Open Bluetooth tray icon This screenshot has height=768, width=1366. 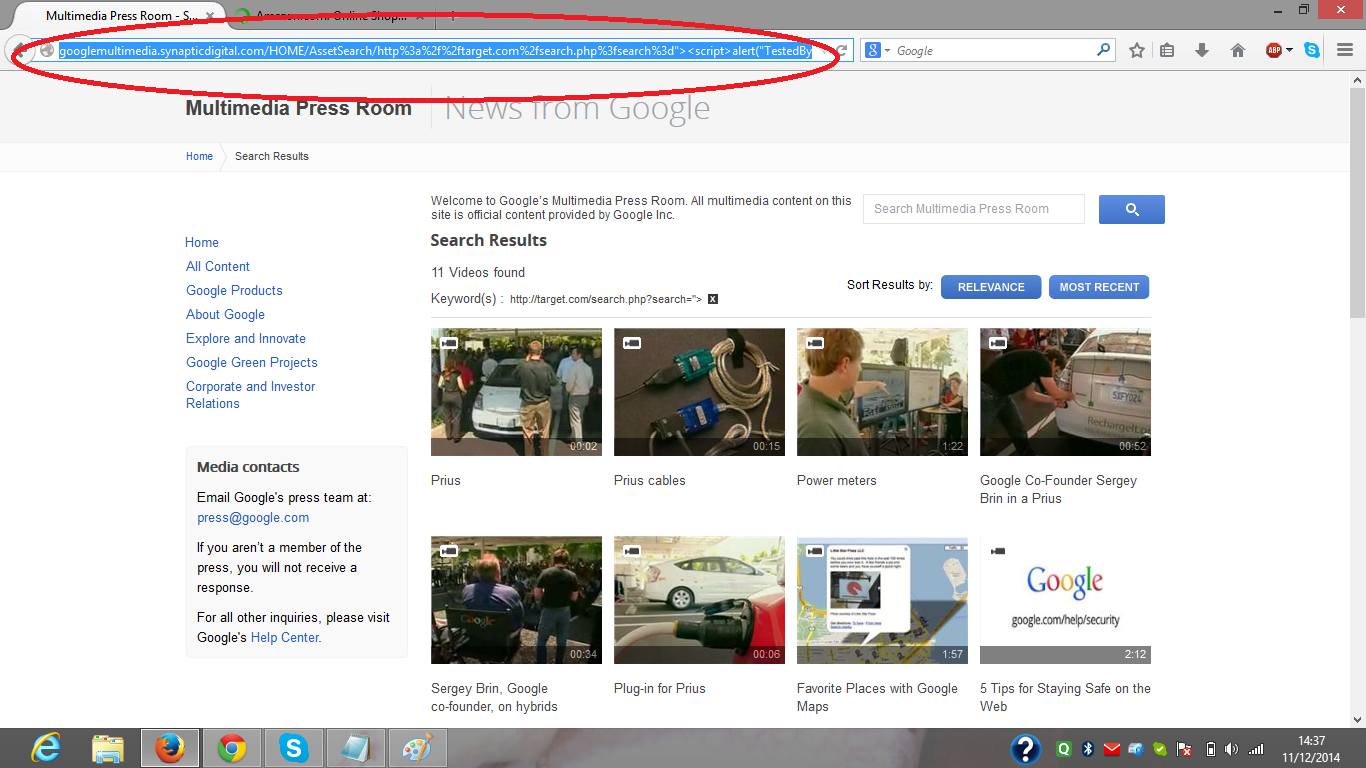[1087, 749]
